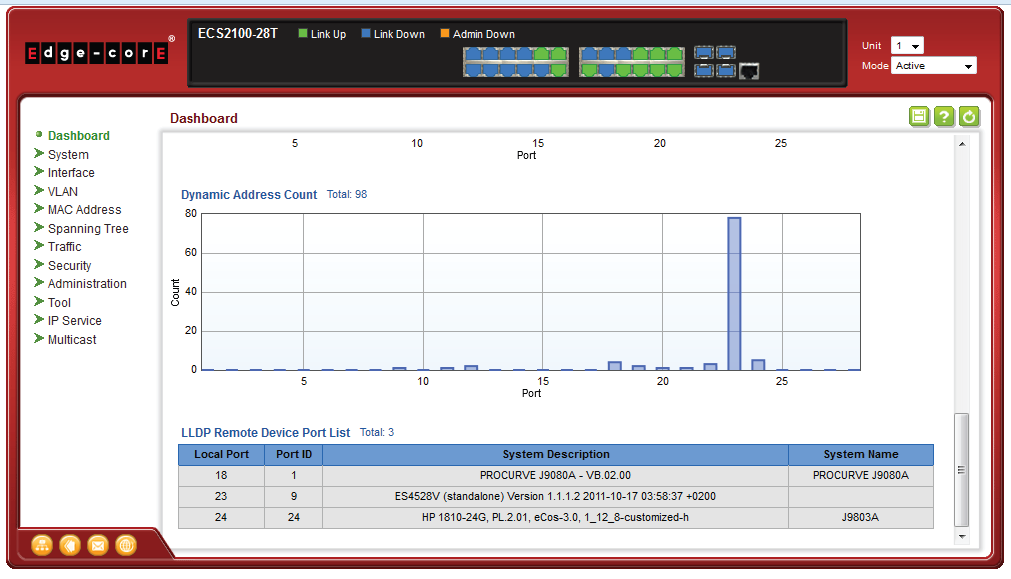Click the globe web orange icon
1011x579 pixels.
coord(126,545)
